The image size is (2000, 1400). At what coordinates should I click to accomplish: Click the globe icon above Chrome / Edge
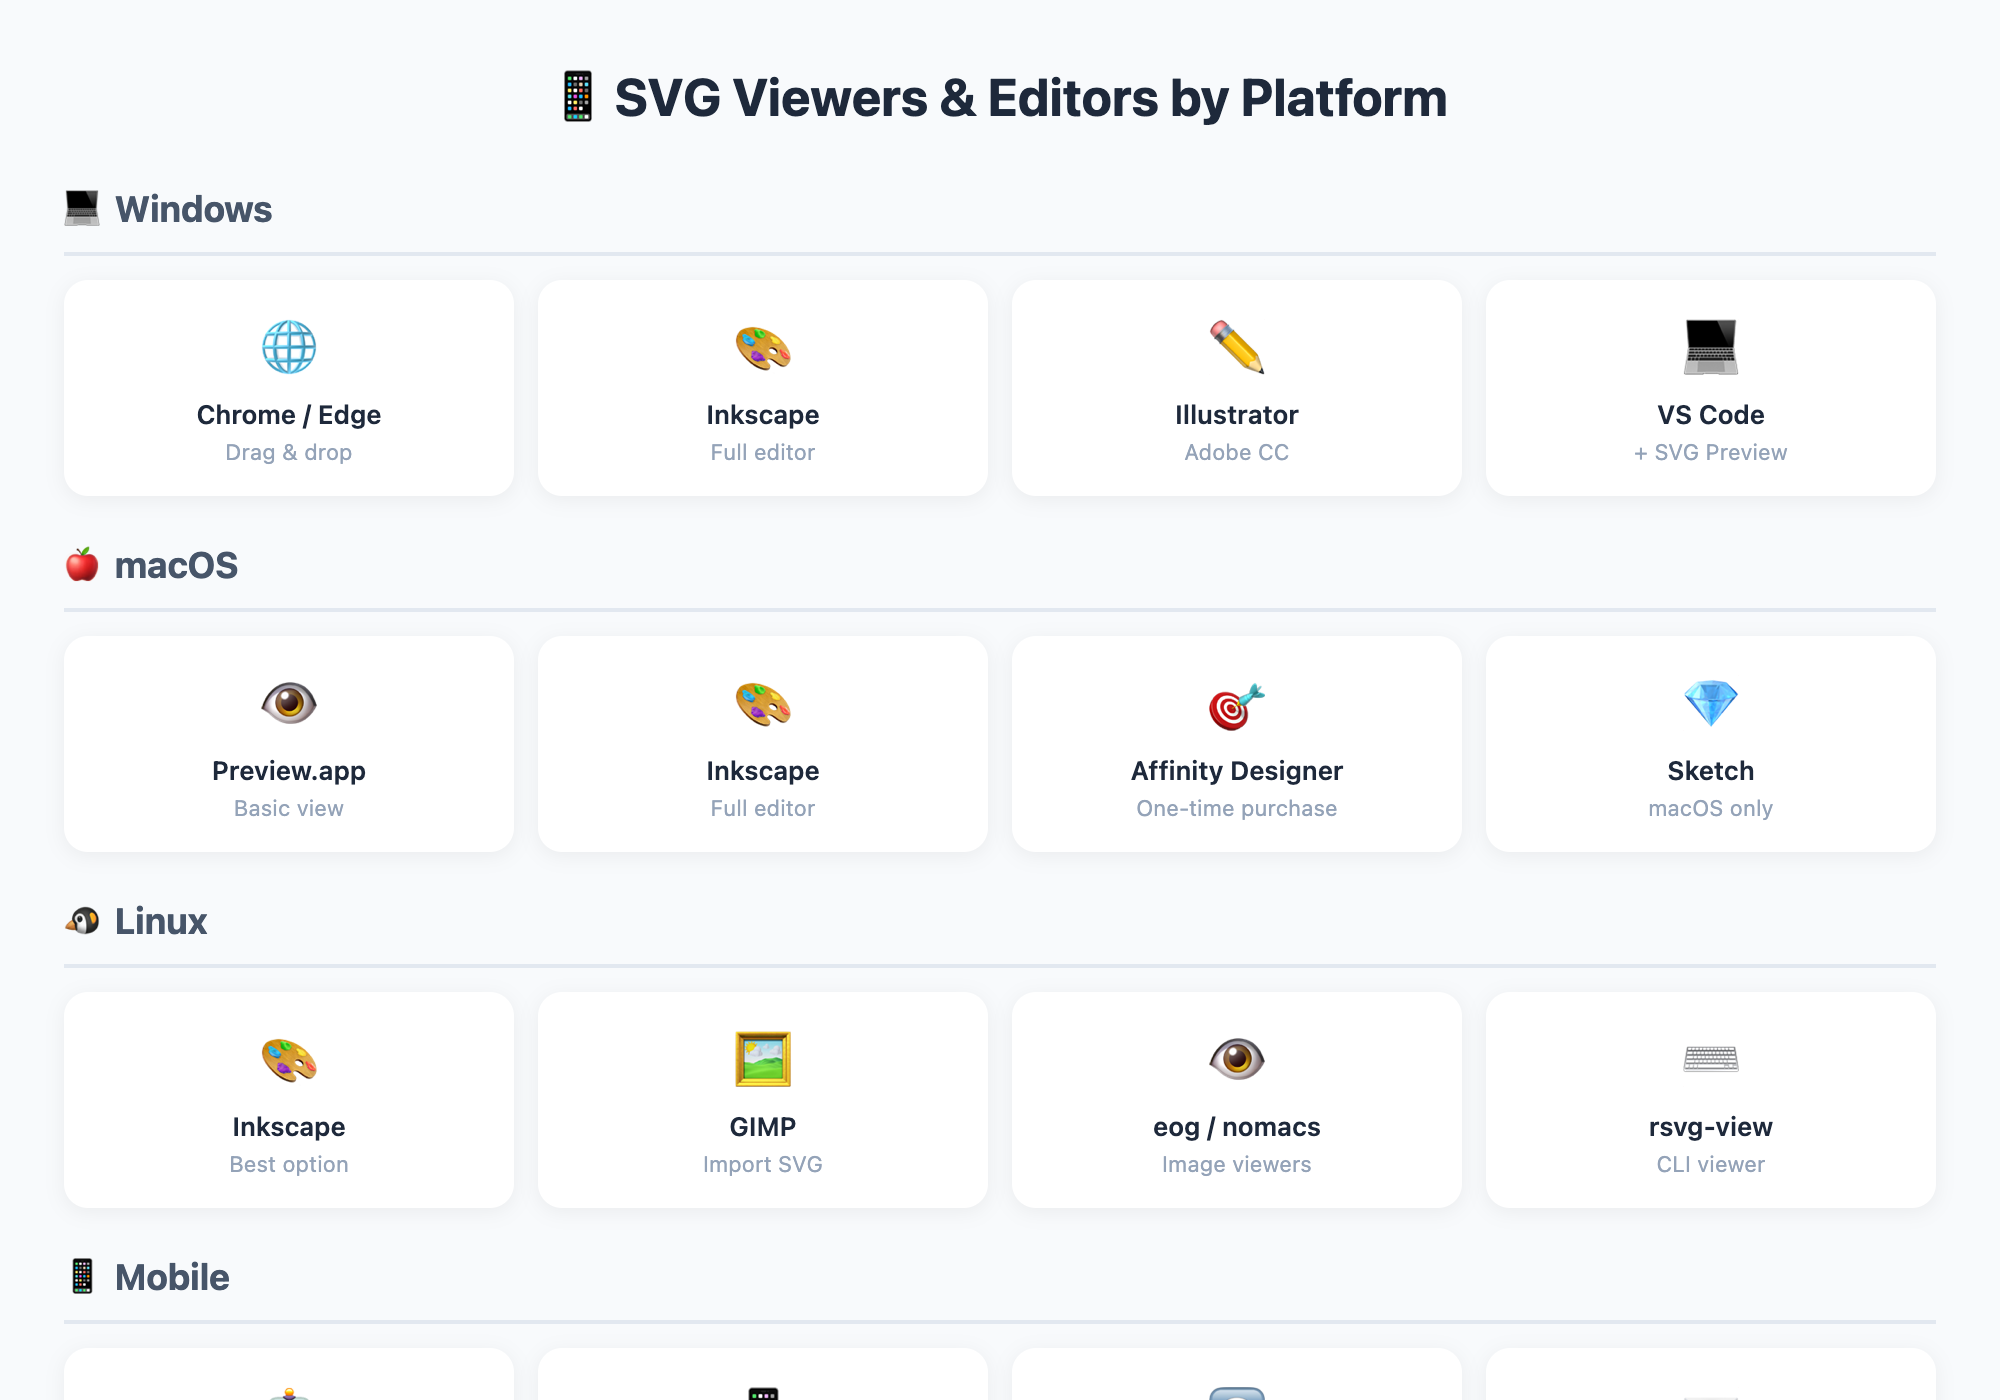pos(289,347)
